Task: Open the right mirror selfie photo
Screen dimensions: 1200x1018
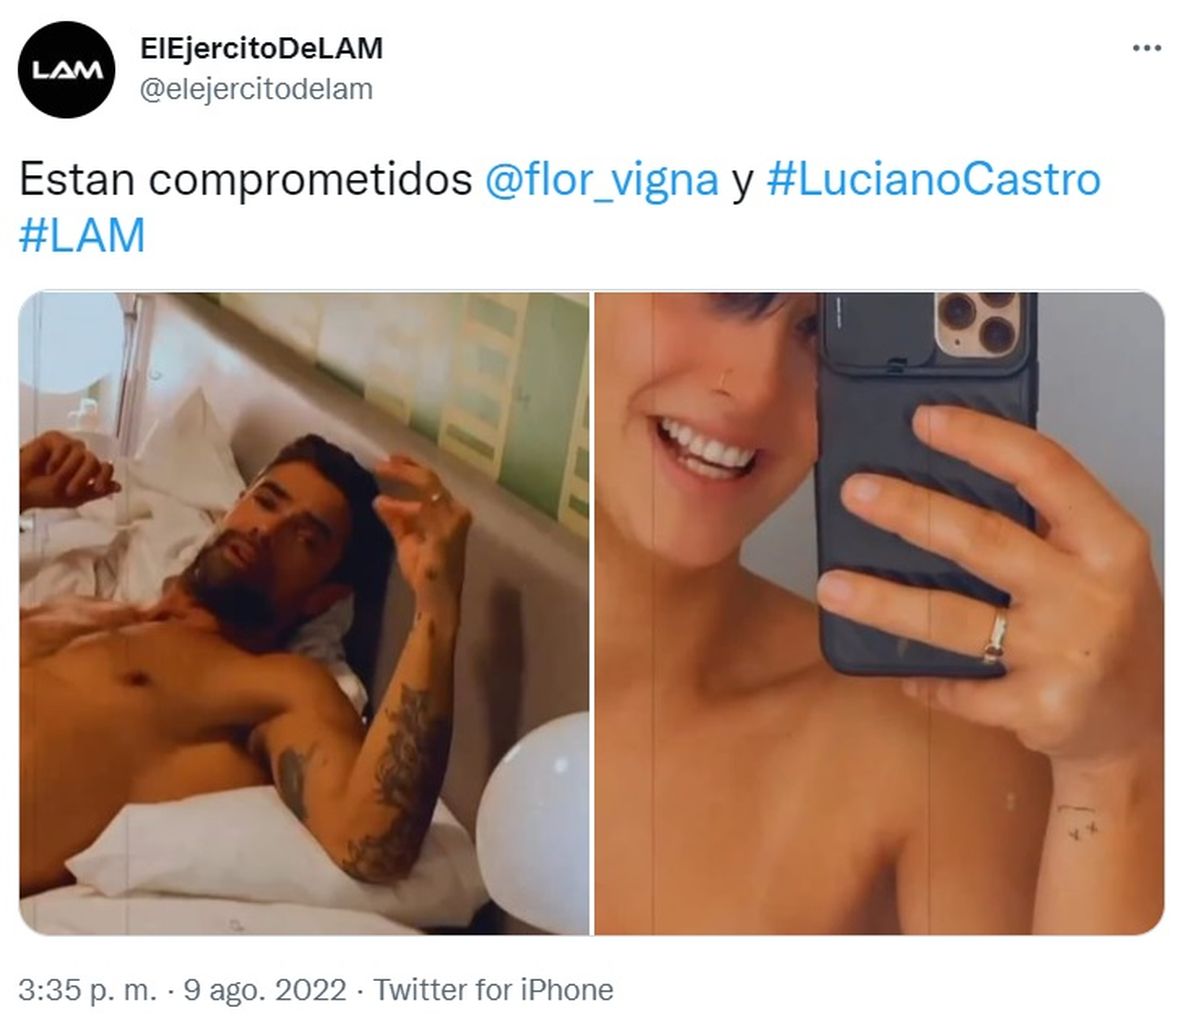Action: click(x=879, y=613)
